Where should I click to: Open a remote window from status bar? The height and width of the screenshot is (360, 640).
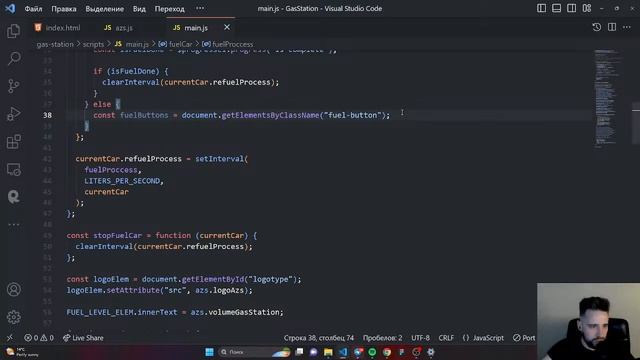9,338
